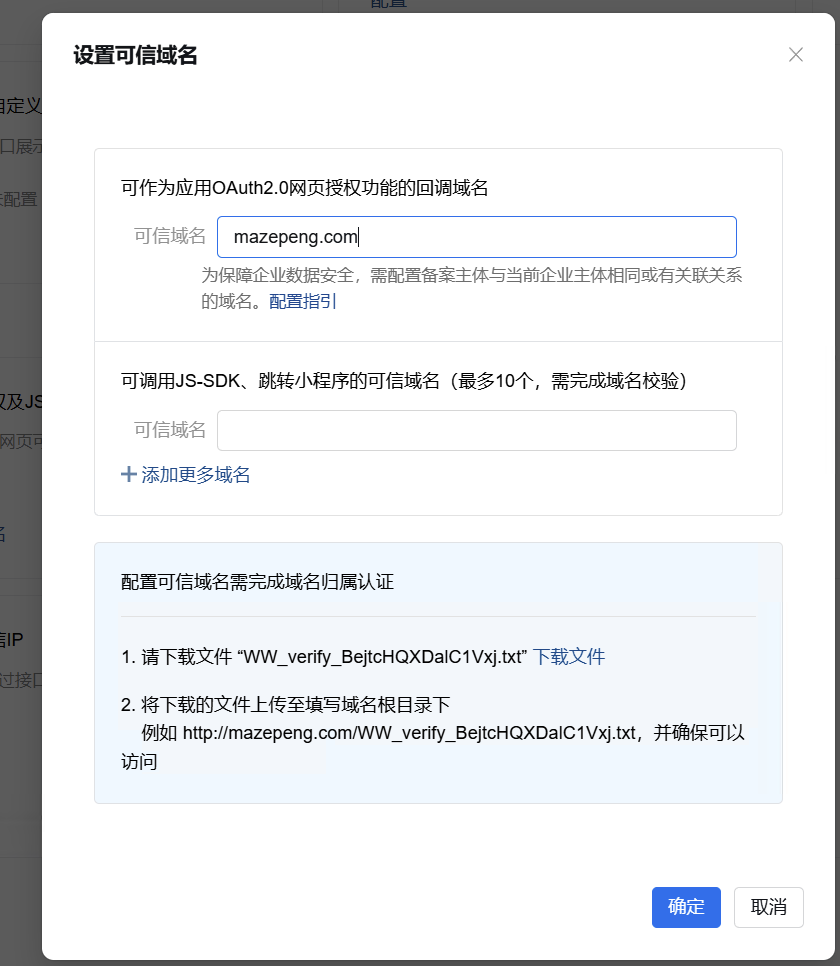
Task: Open the 配置指引 configuration guide
Action: tap(303, 301)
